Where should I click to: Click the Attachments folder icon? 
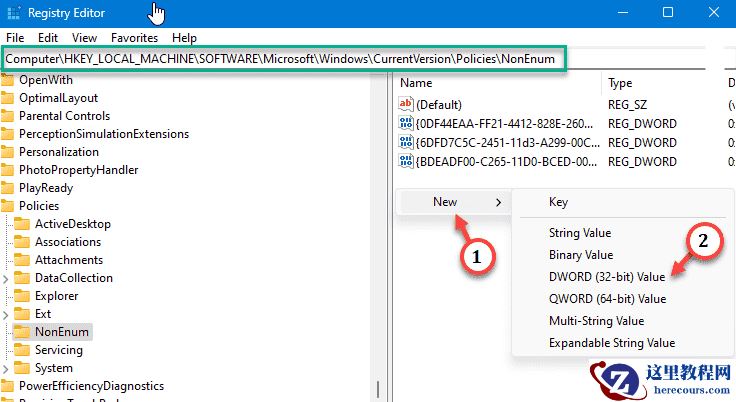click(22, 260)
